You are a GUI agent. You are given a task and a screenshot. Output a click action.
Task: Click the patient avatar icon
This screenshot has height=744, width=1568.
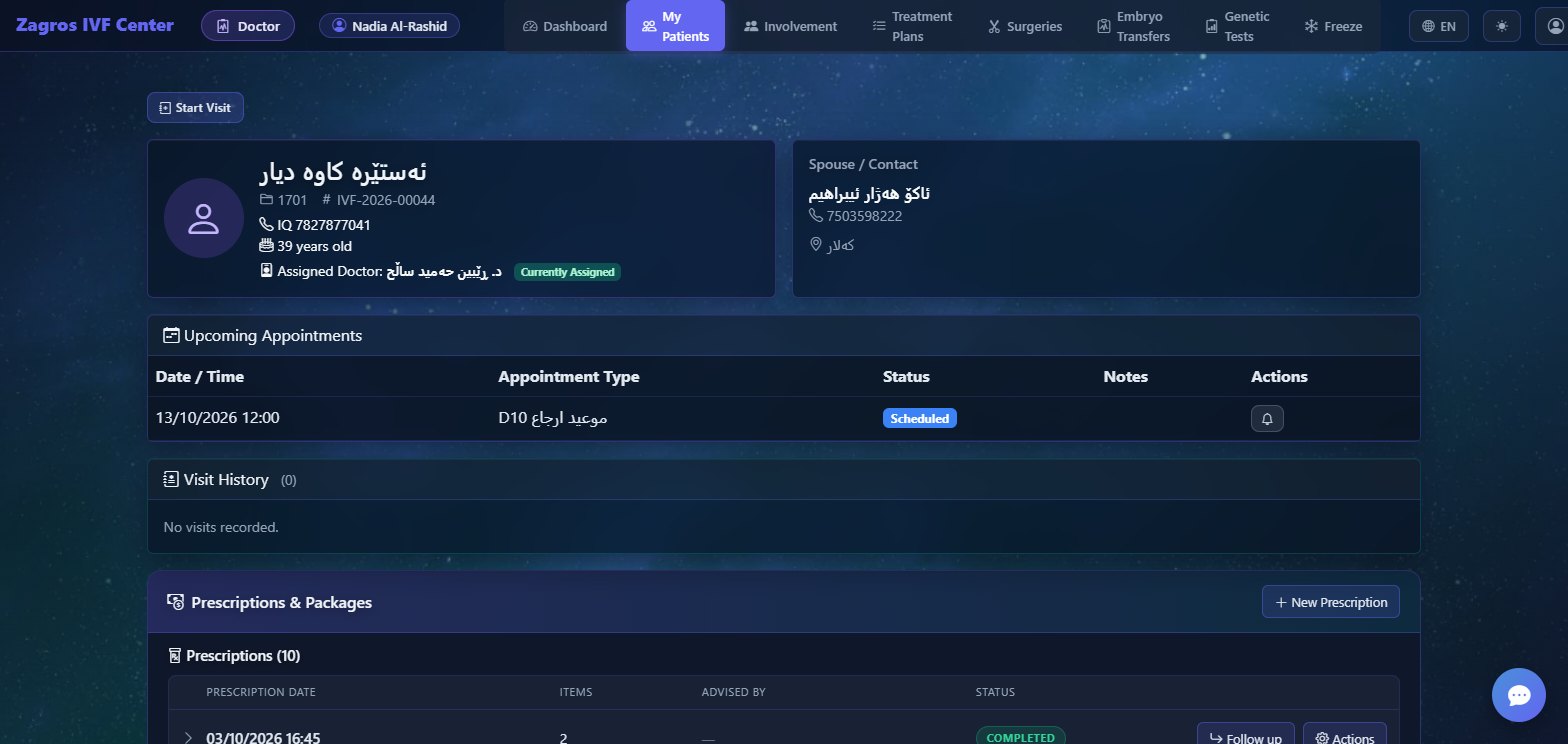(x=204, y=218)
